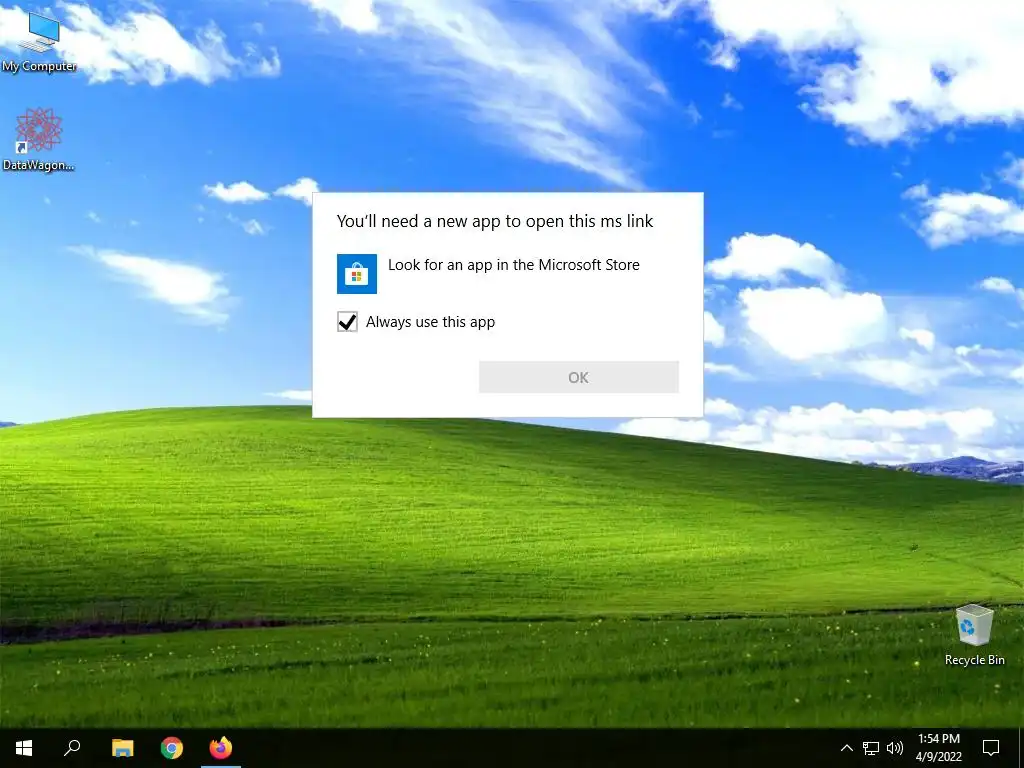Launch Google Chrome from the taskbar
Image resolution: width=1024 pixels, height=768 pixels.
point(172,748)
